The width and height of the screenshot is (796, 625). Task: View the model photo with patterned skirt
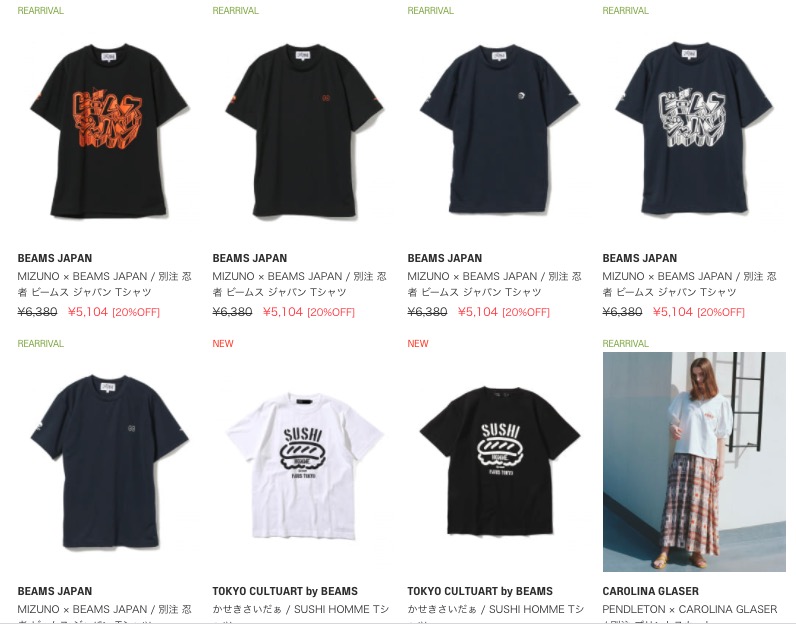(694, 462)
